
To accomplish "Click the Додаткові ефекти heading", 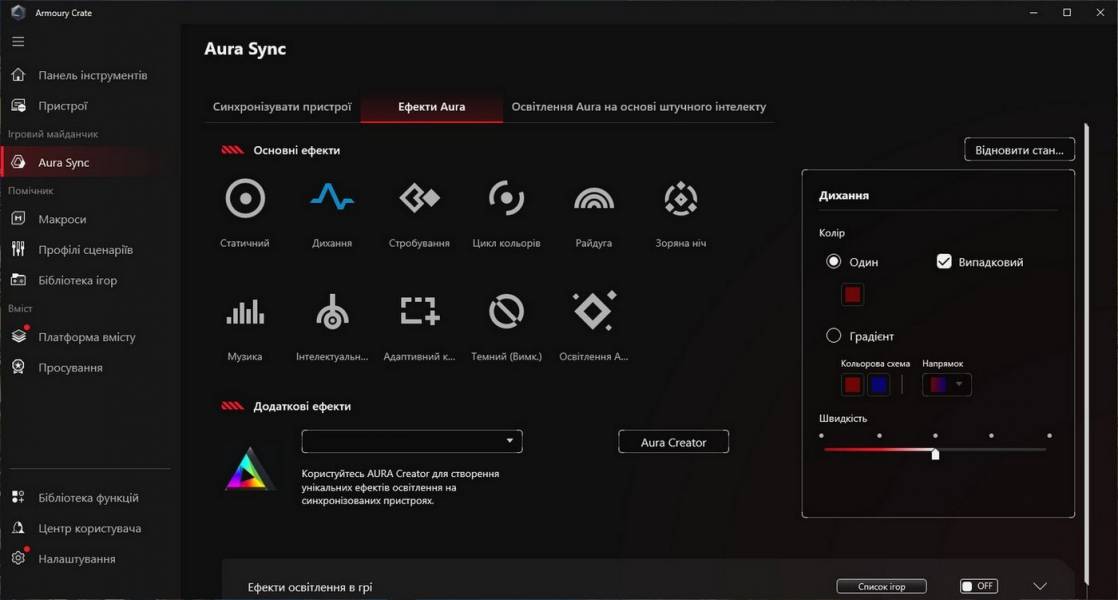I will pyautogui.click(x=302, y=406).
